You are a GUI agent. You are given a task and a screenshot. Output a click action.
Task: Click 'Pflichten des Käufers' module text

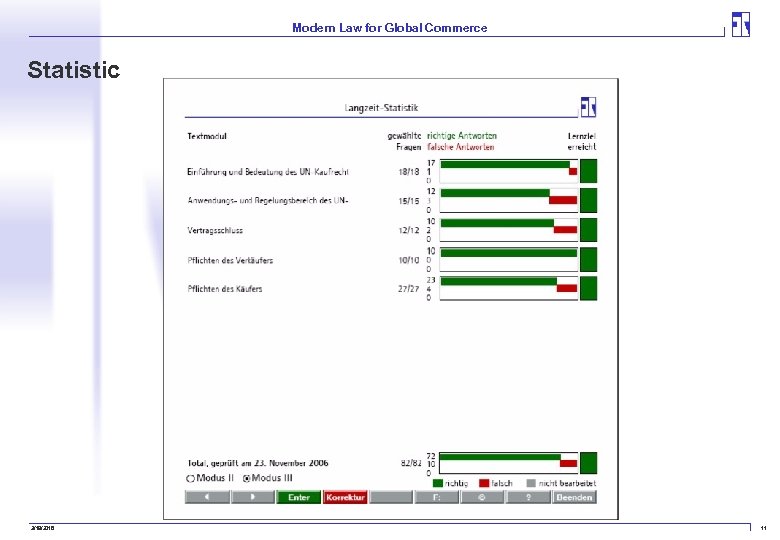coord(225,289)
